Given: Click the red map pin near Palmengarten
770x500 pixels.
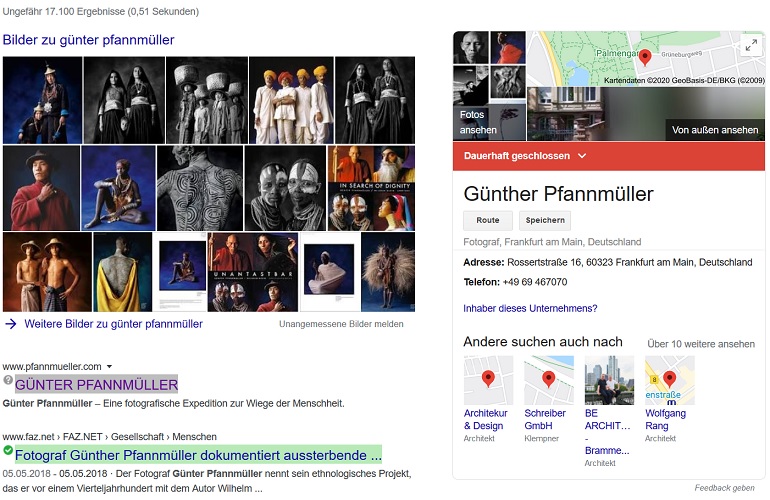Looking at the screenshot, I should [645, 57].
